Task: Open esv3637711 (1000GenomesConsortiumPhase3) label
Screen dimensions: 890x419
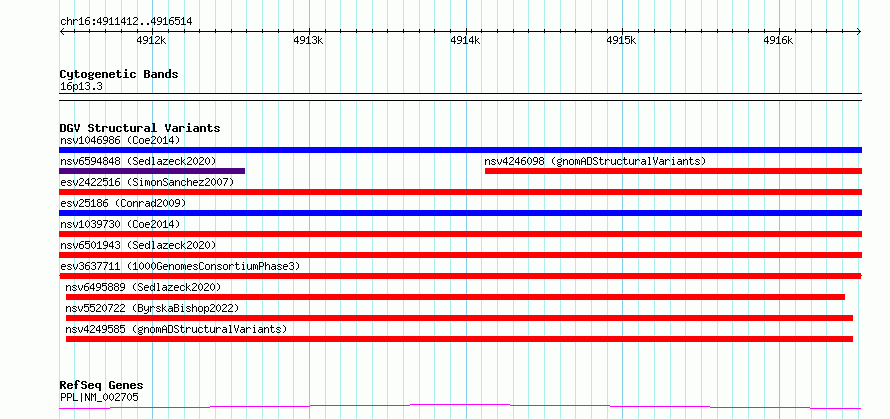Action: [180, 266]
